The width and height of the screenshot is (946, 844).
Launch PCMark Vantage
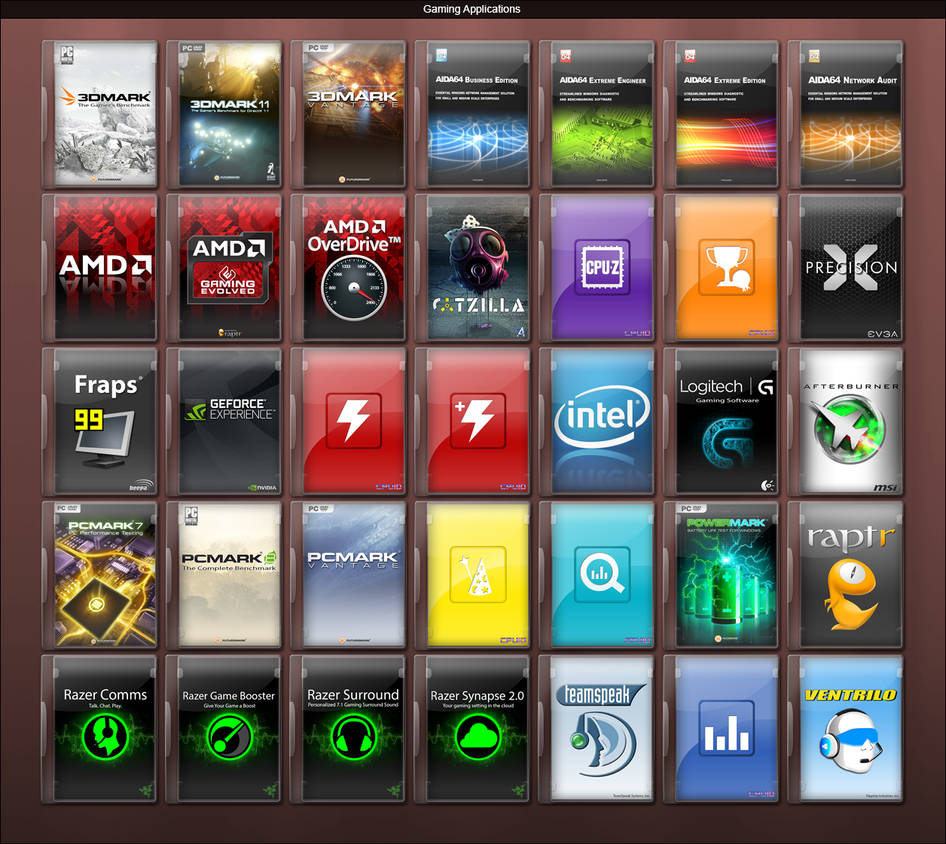[351, 575]
